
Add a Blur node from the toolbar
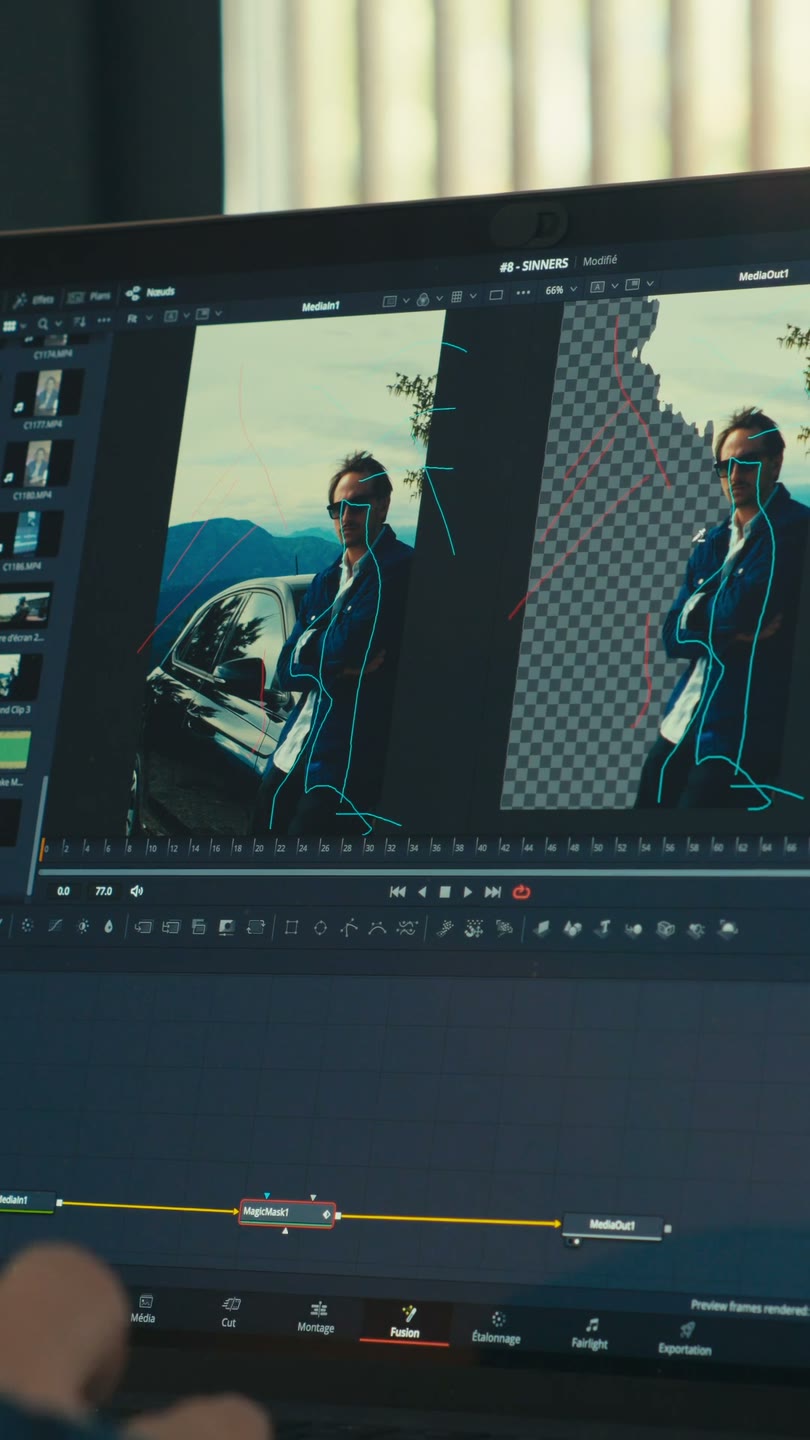pos(108,926)
